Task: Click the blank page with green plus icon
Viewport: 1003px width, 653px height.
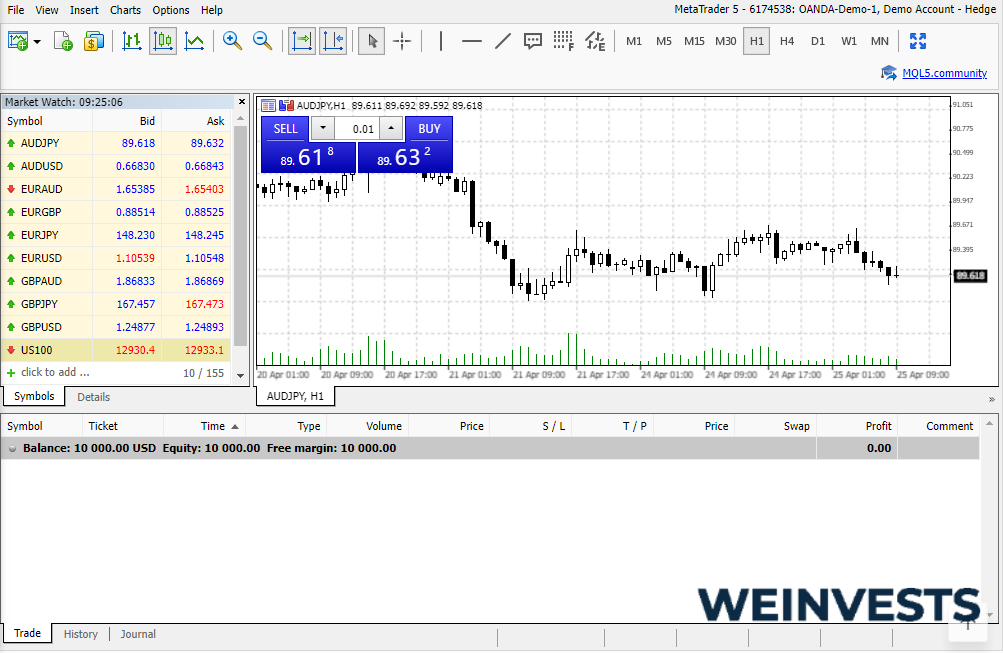Action: pyautogui.click(x=63, y=41)
